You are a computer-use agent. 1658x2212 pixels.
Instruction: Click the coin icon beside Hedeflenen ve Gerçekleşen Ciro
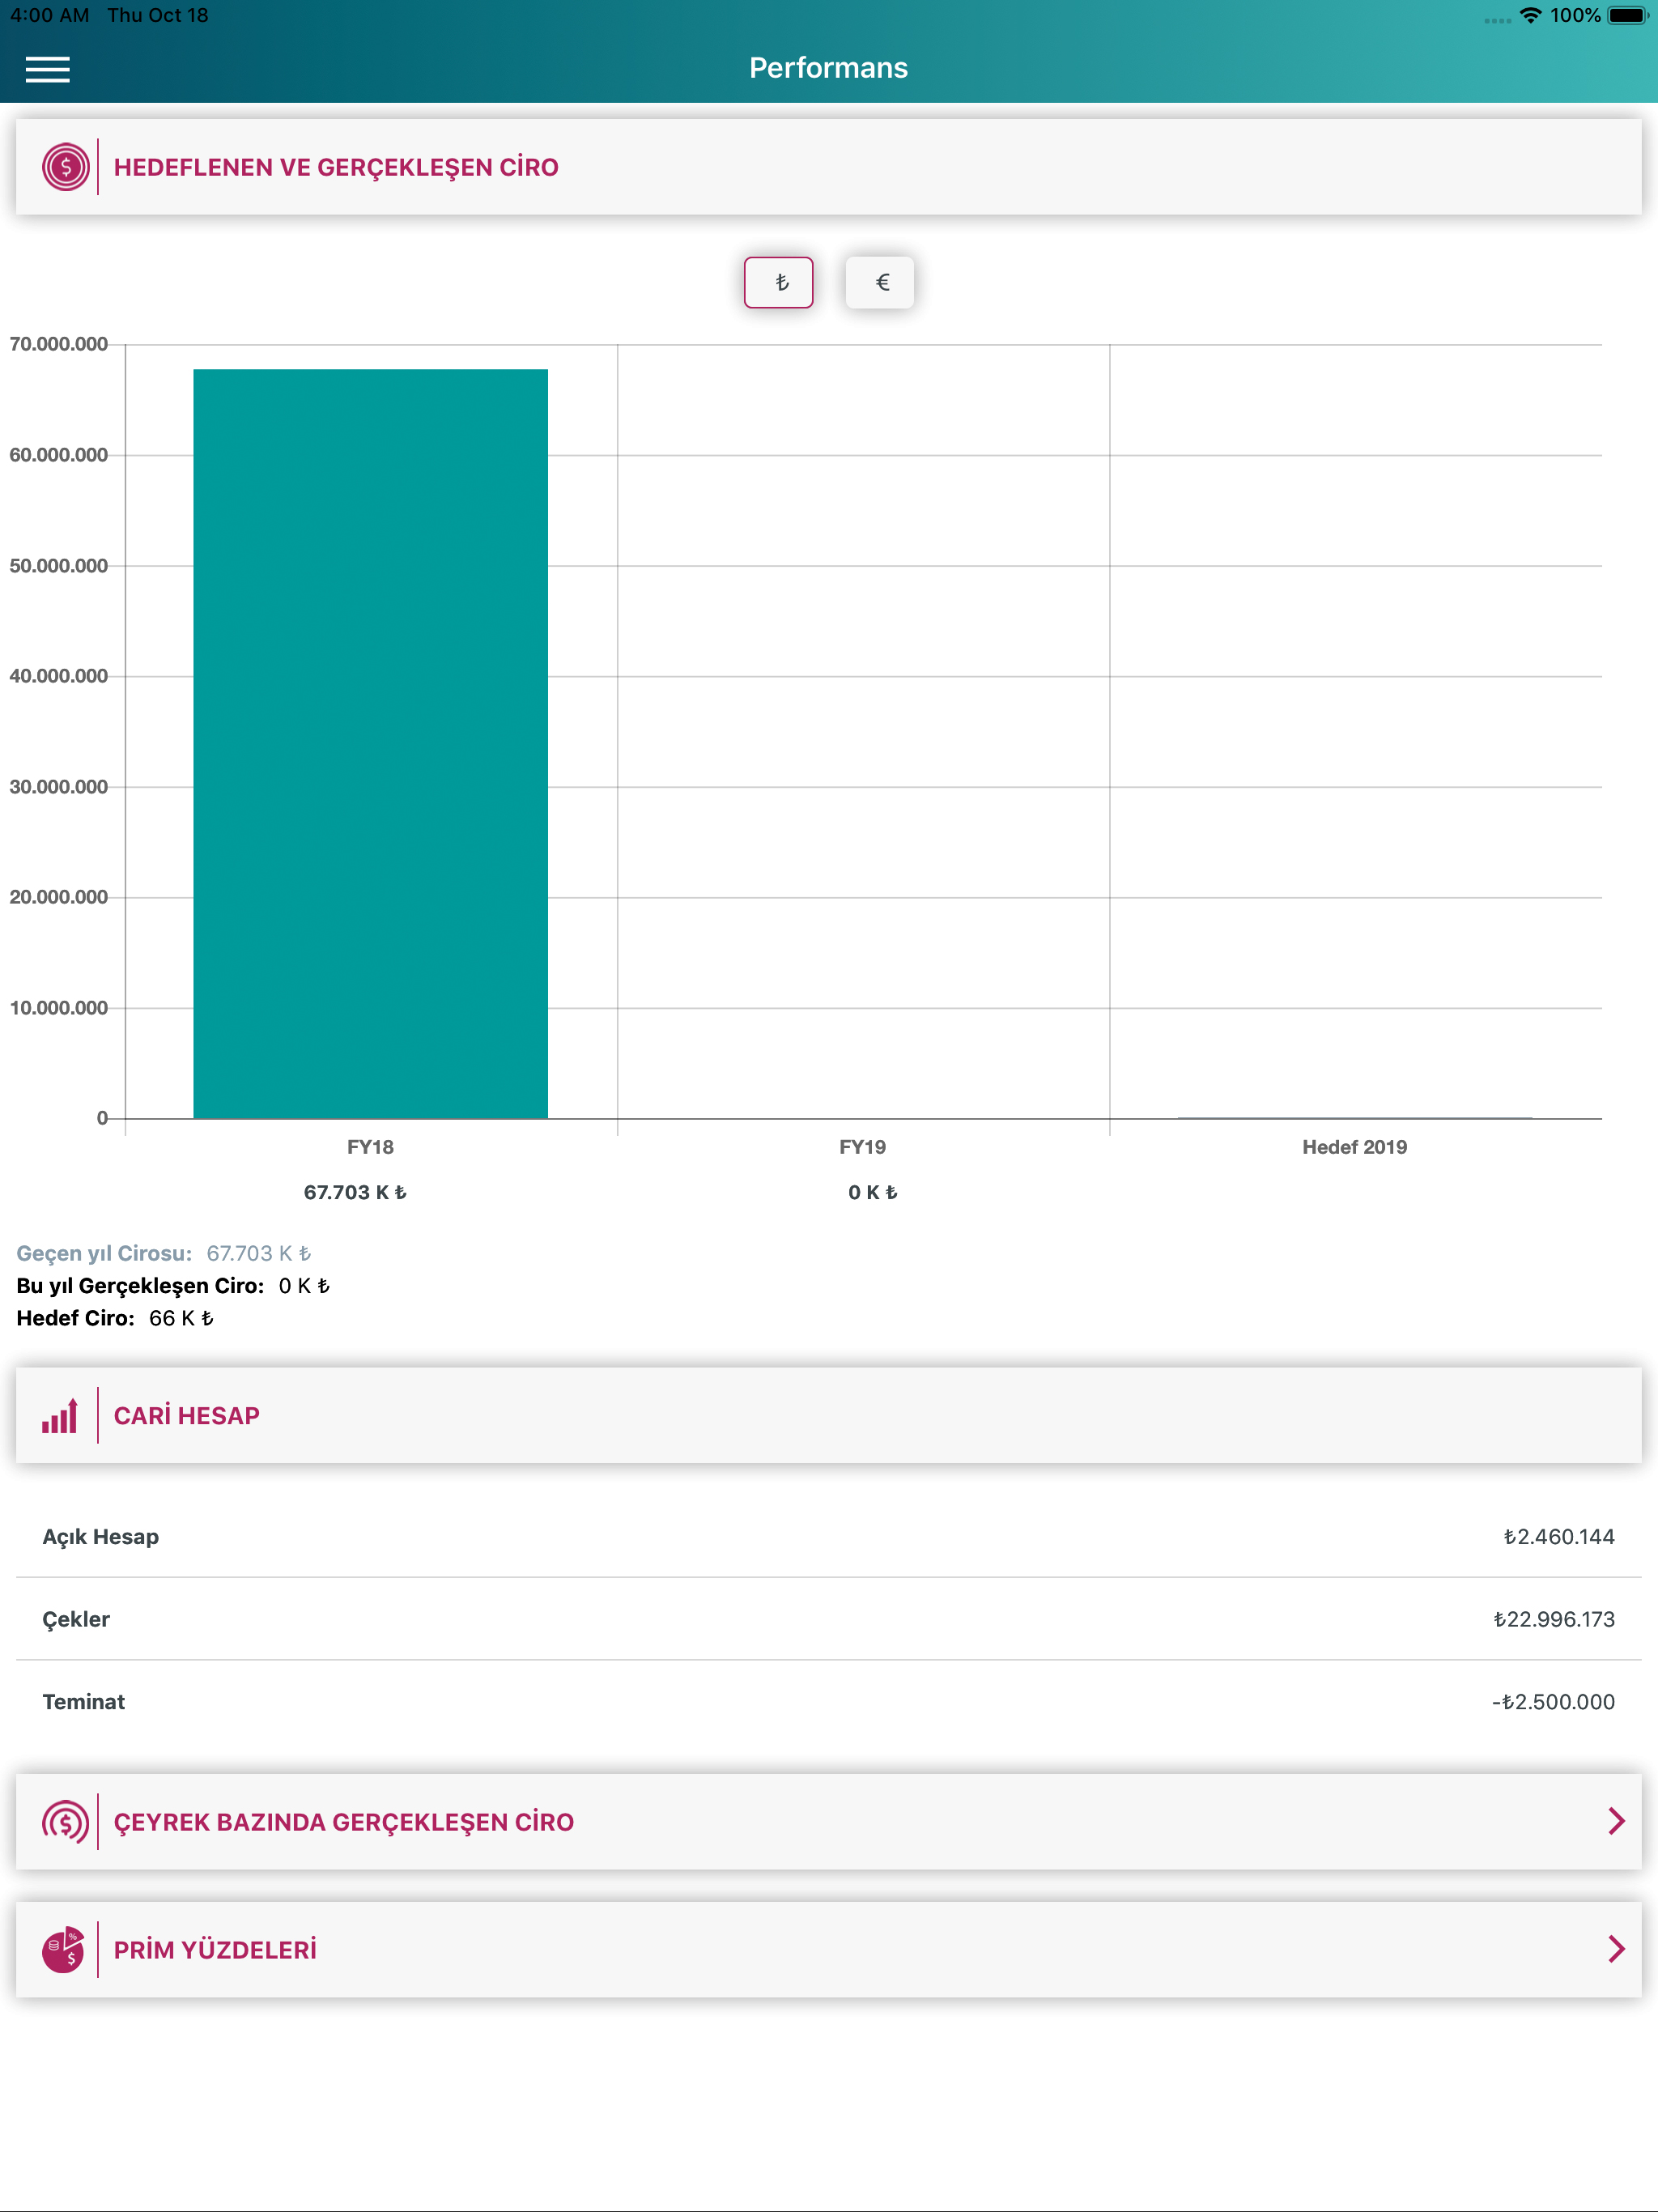click(x=65, y=167)
